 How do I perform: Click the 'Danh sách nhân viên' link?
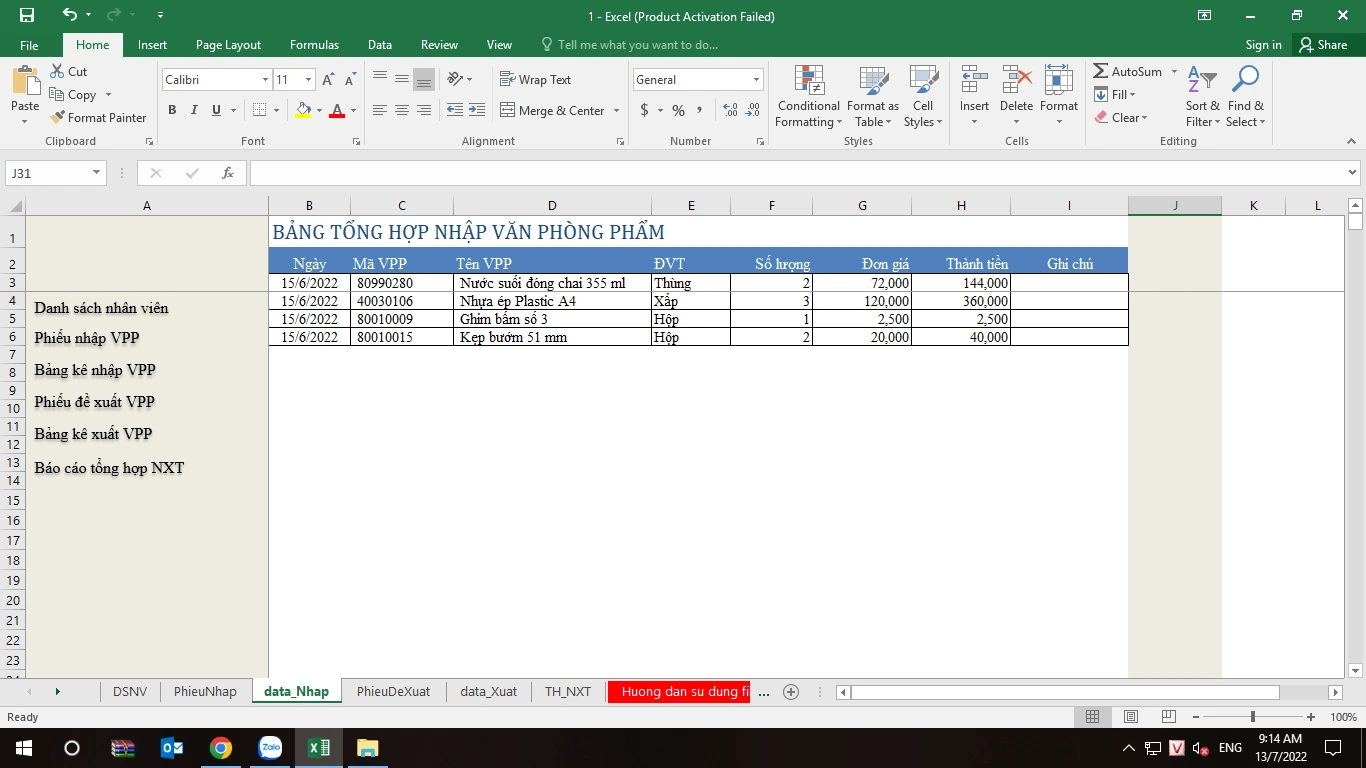[x=101, y=308]
